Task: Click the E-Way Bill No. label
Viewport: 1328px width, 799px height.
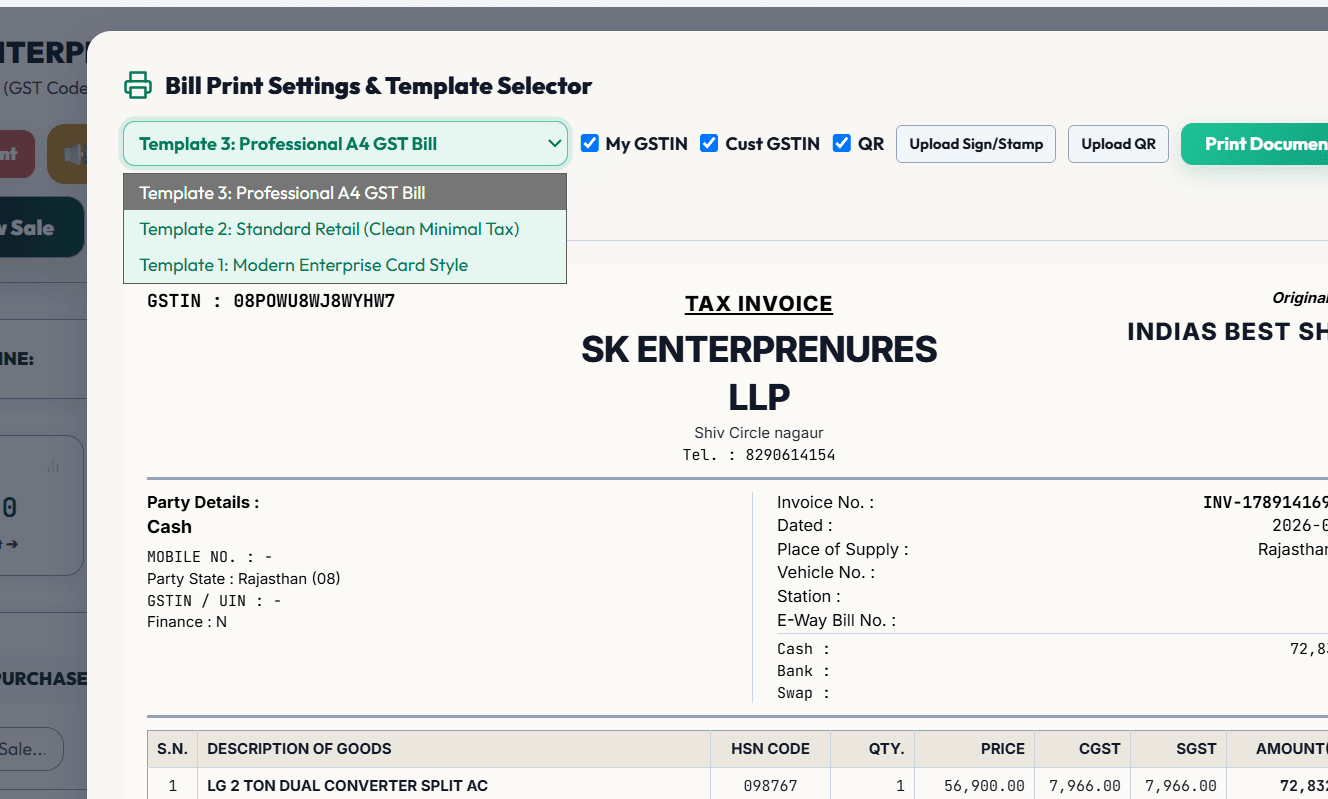Action: click(836, 620)
